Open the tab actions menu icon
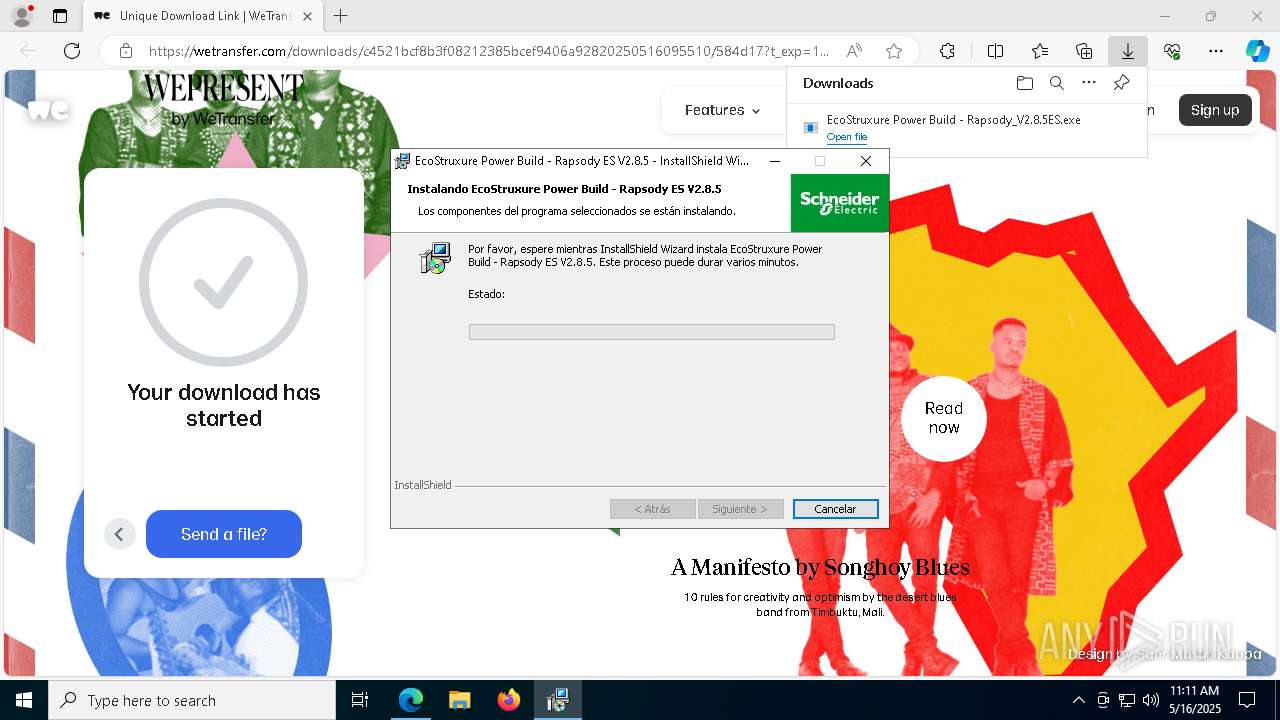1280x720 pixels. 60,16
